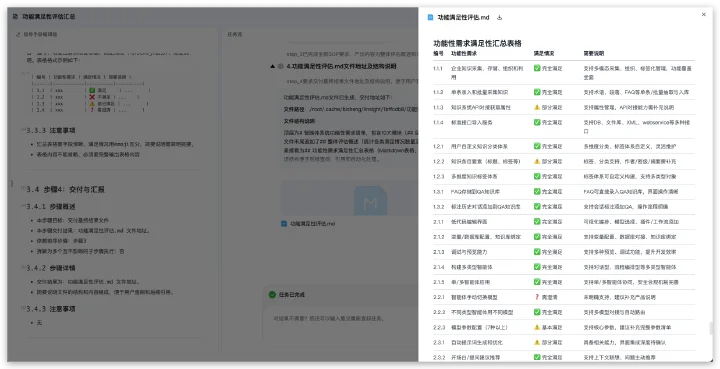Click the small file icon beside 功能满足性评估.md link
The width and height of the screenshot is (720, 369).
284,224
